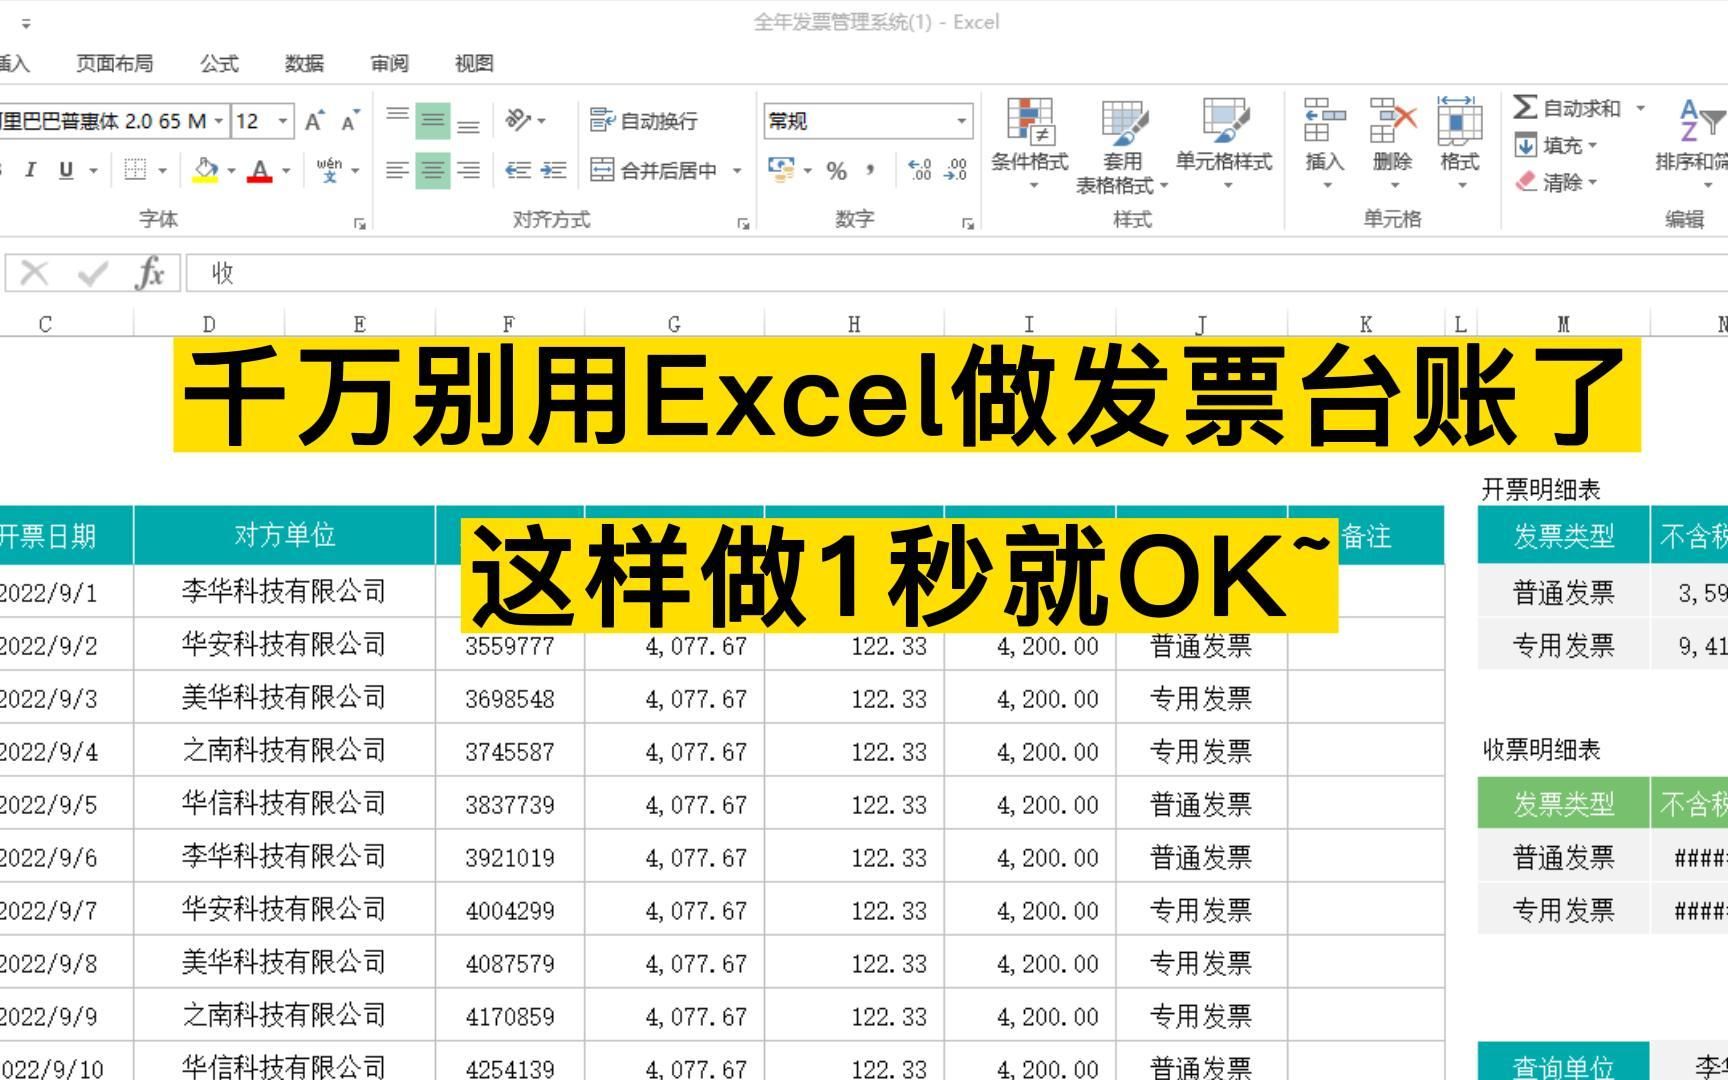Image resolution: width=1728 pixels, height=1080 pixels.
Task: Switch to the 审阅 ribbon tab
Action: click(389, 64)
